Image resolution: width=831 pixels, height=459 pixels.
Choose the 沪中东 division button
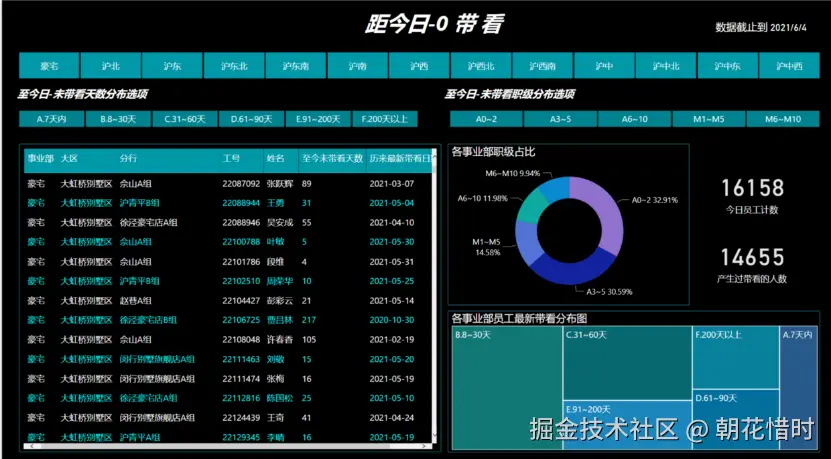[x=728, y=66]
